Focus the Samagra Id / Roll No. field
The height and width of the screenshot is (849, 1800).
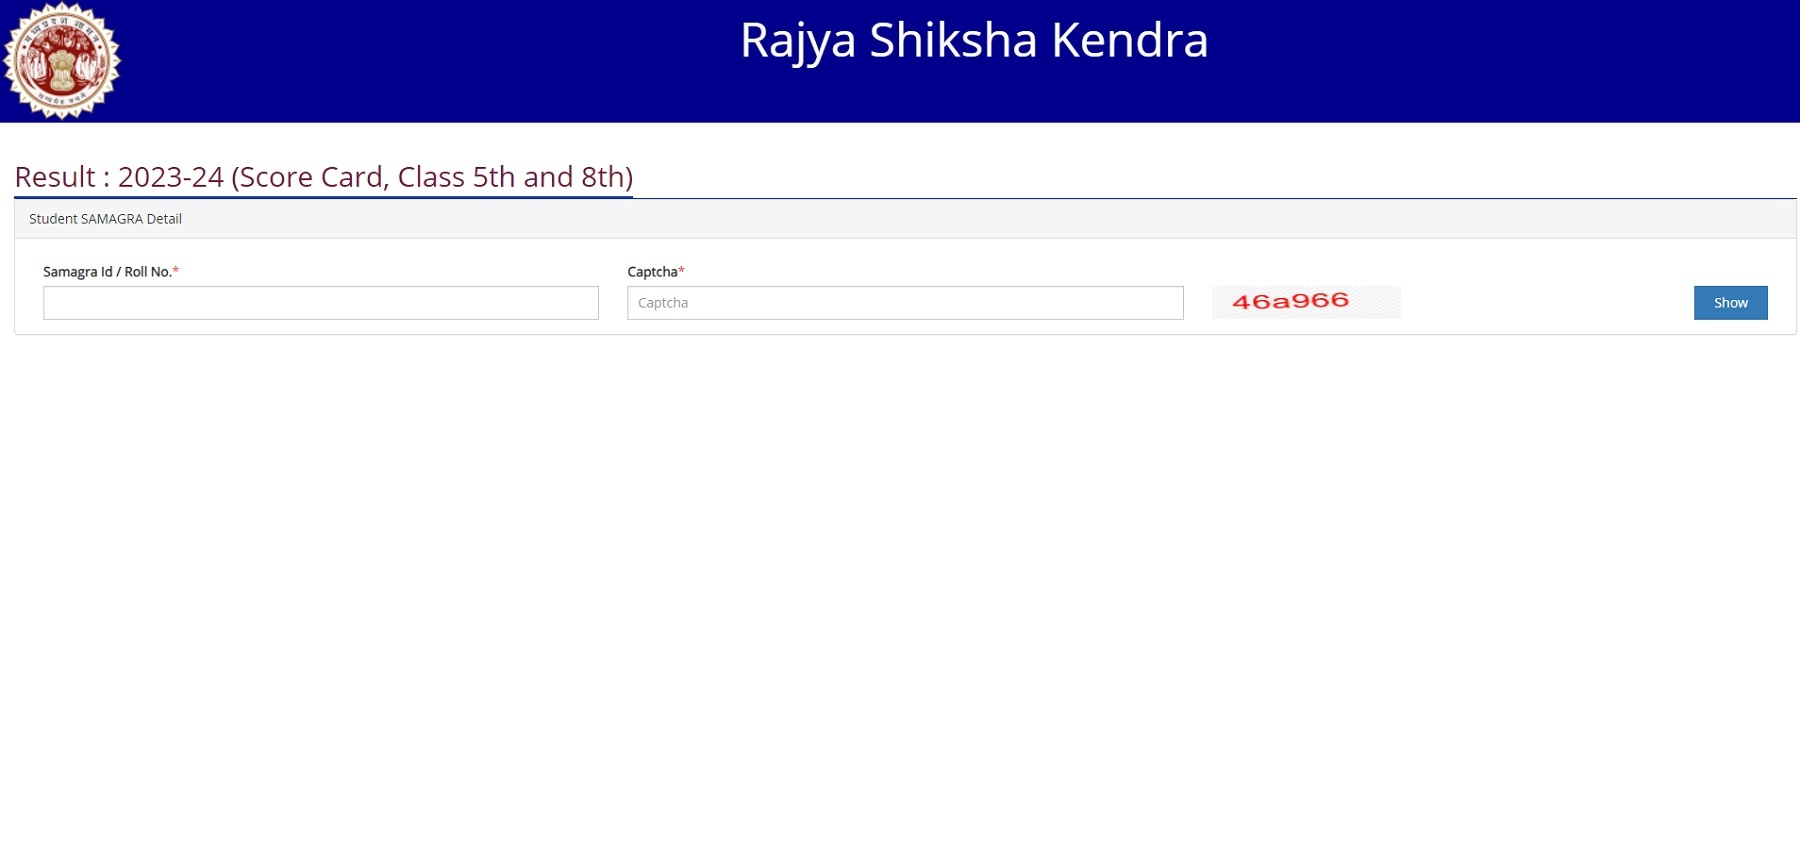click(321, 303)
